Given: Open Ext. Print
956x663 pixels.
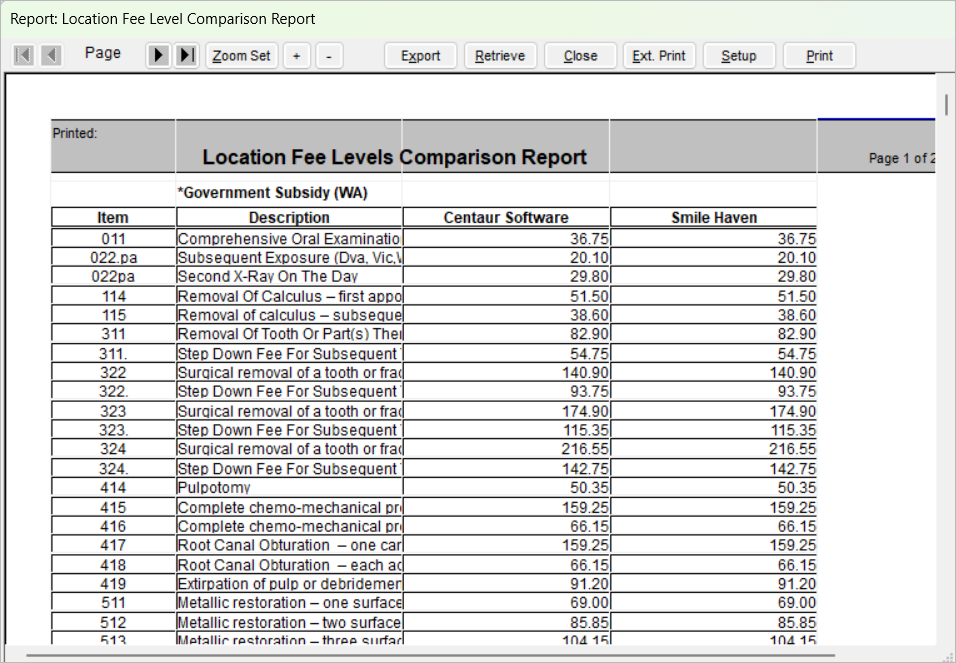Looking at the screenshot, I should point(659,56).
